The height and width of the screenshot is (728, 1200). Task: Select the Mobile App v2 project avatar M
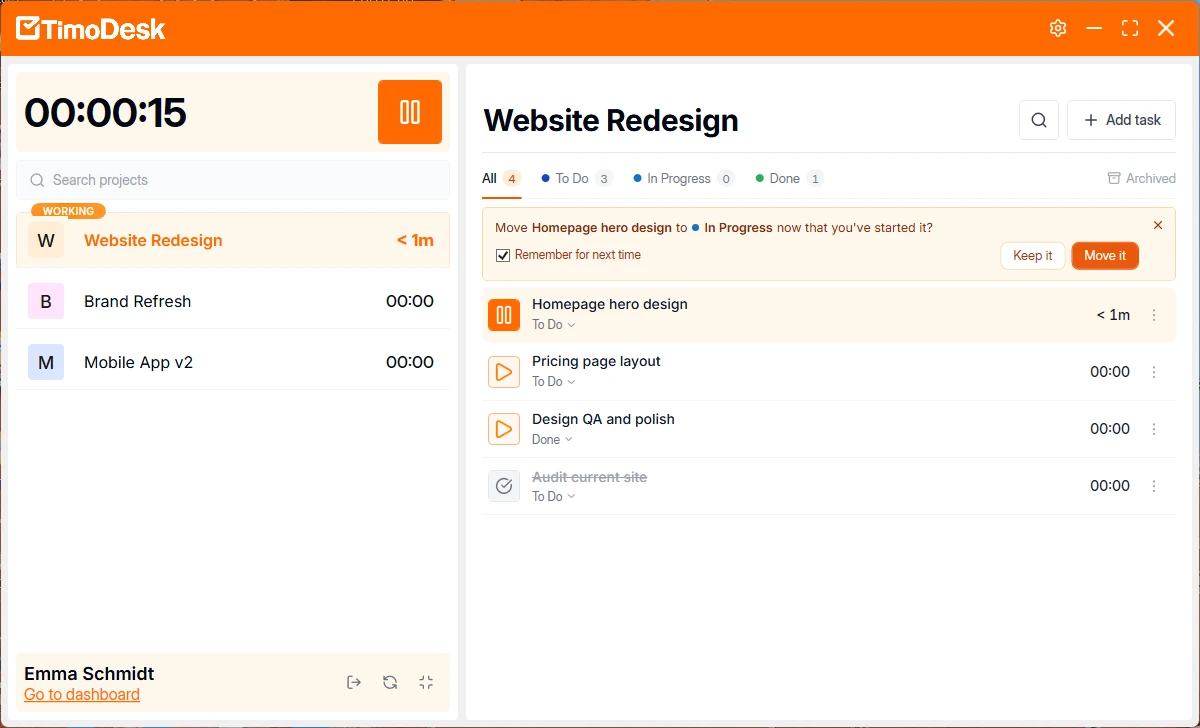click(46, 362)
